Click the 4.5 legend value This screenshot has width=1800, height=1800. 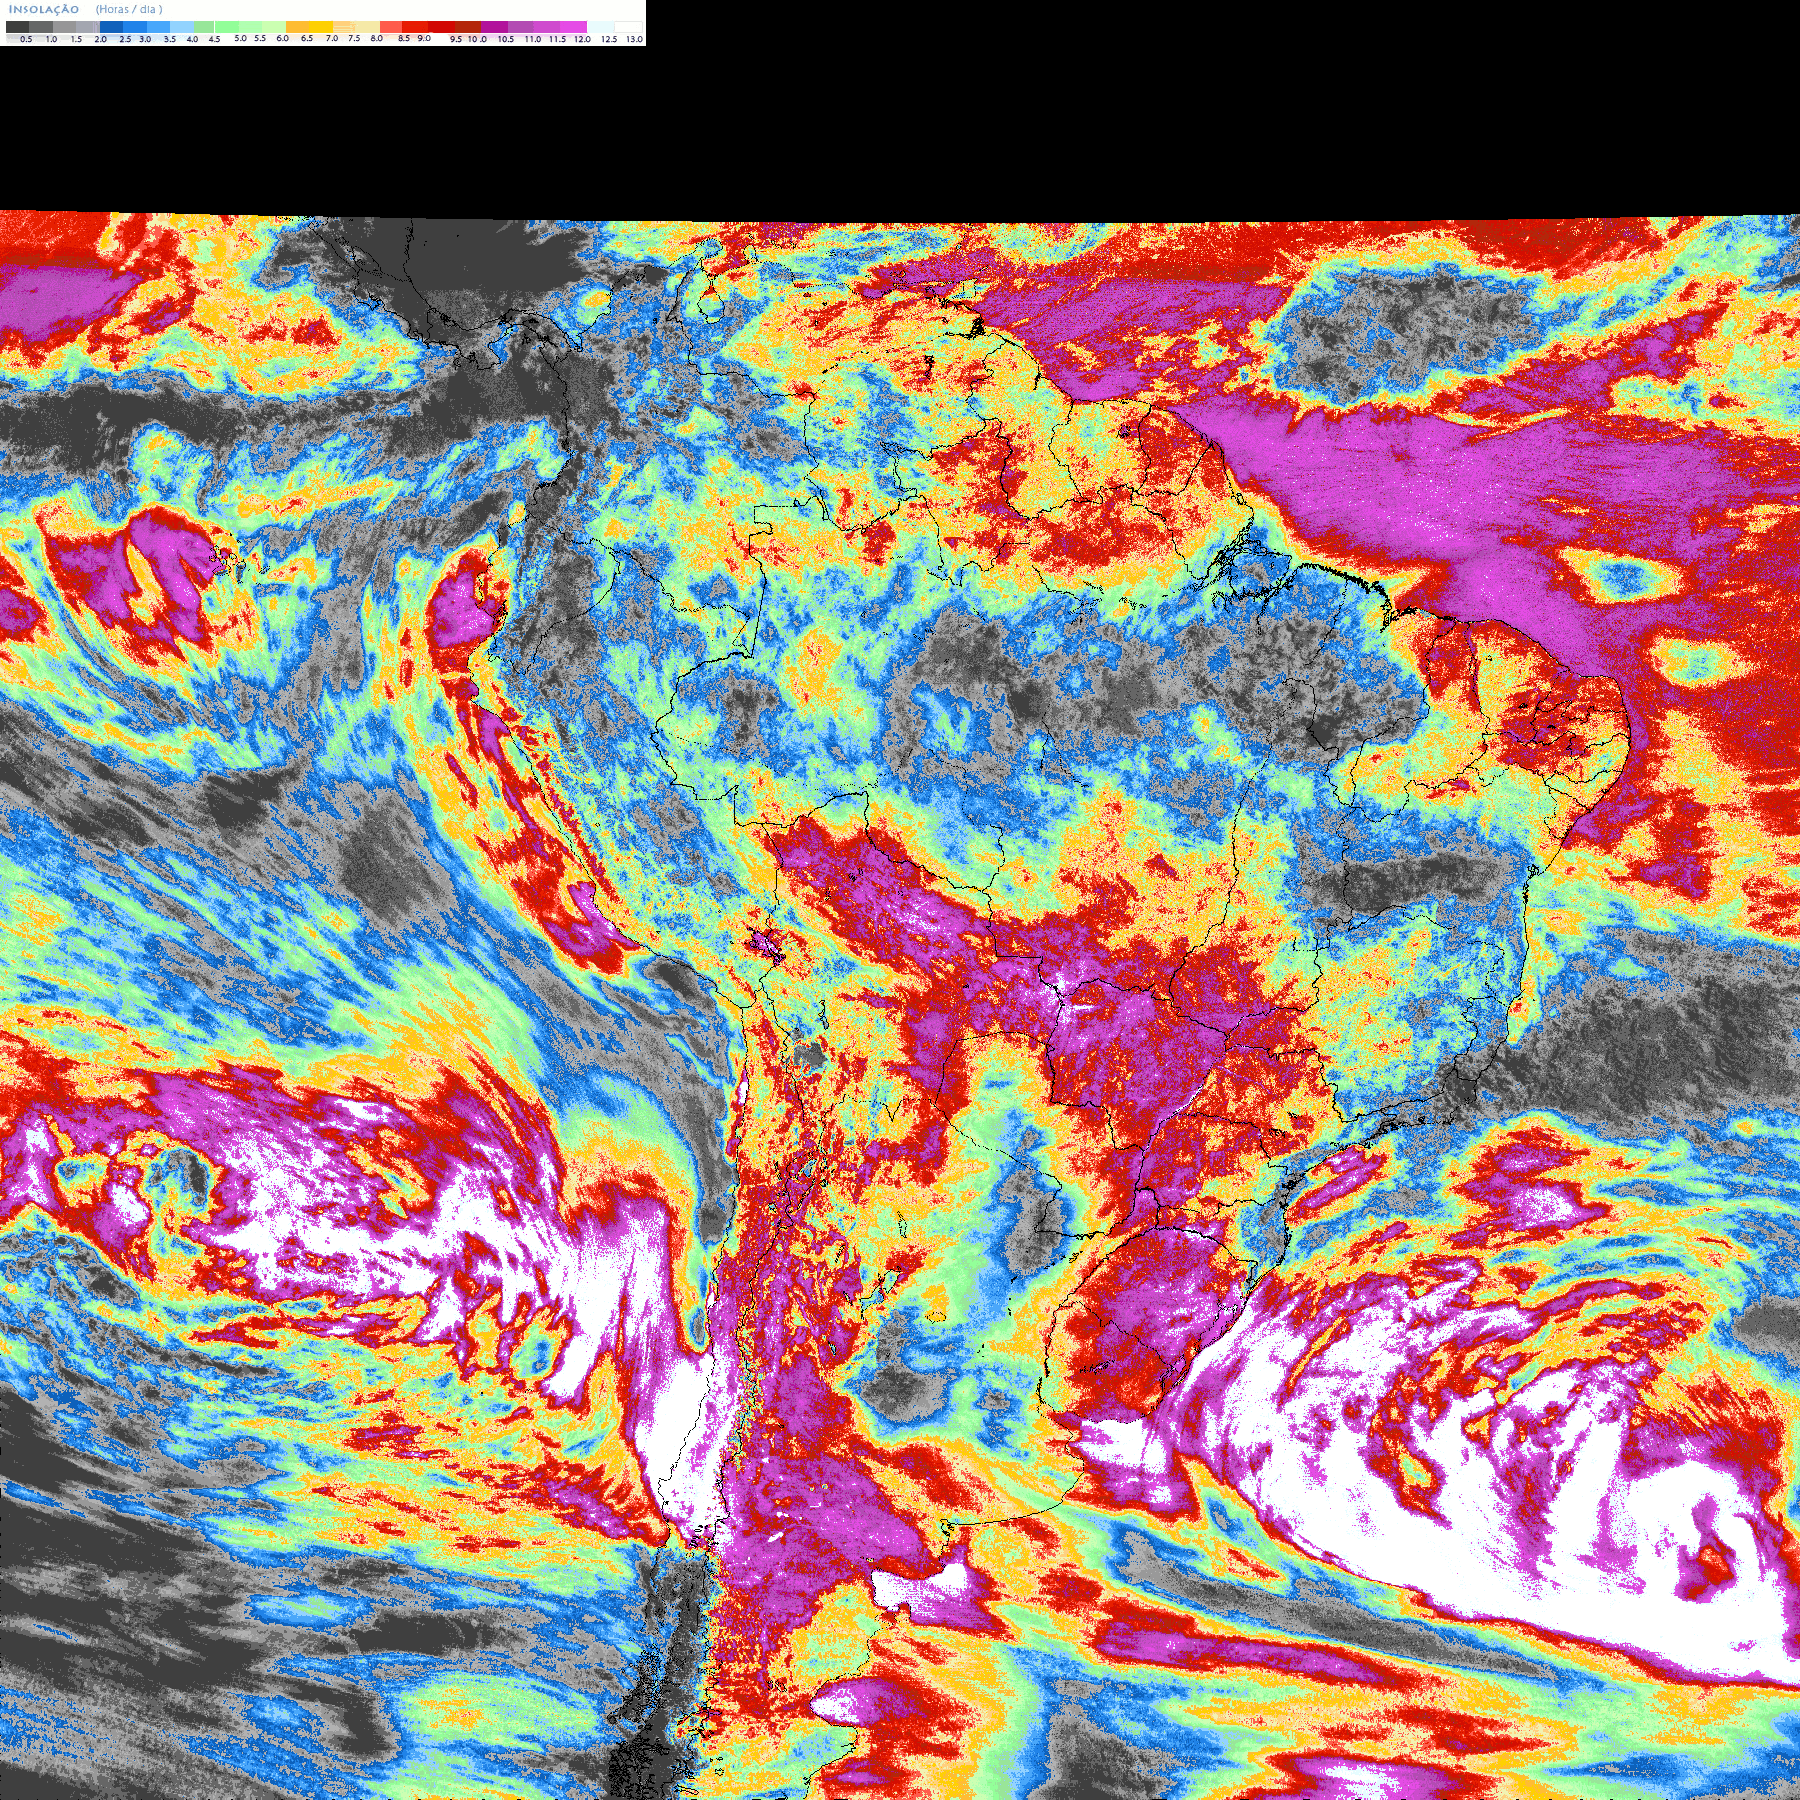[214, 39]
